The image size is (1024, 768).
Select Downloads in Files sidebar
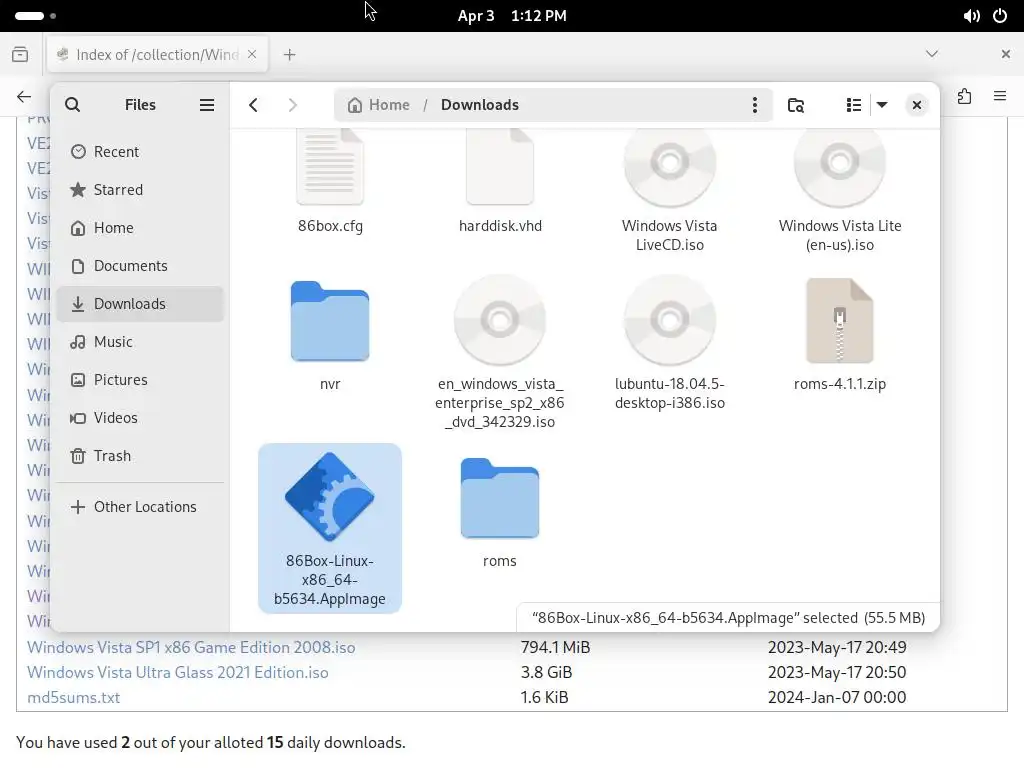coord(140,304)
